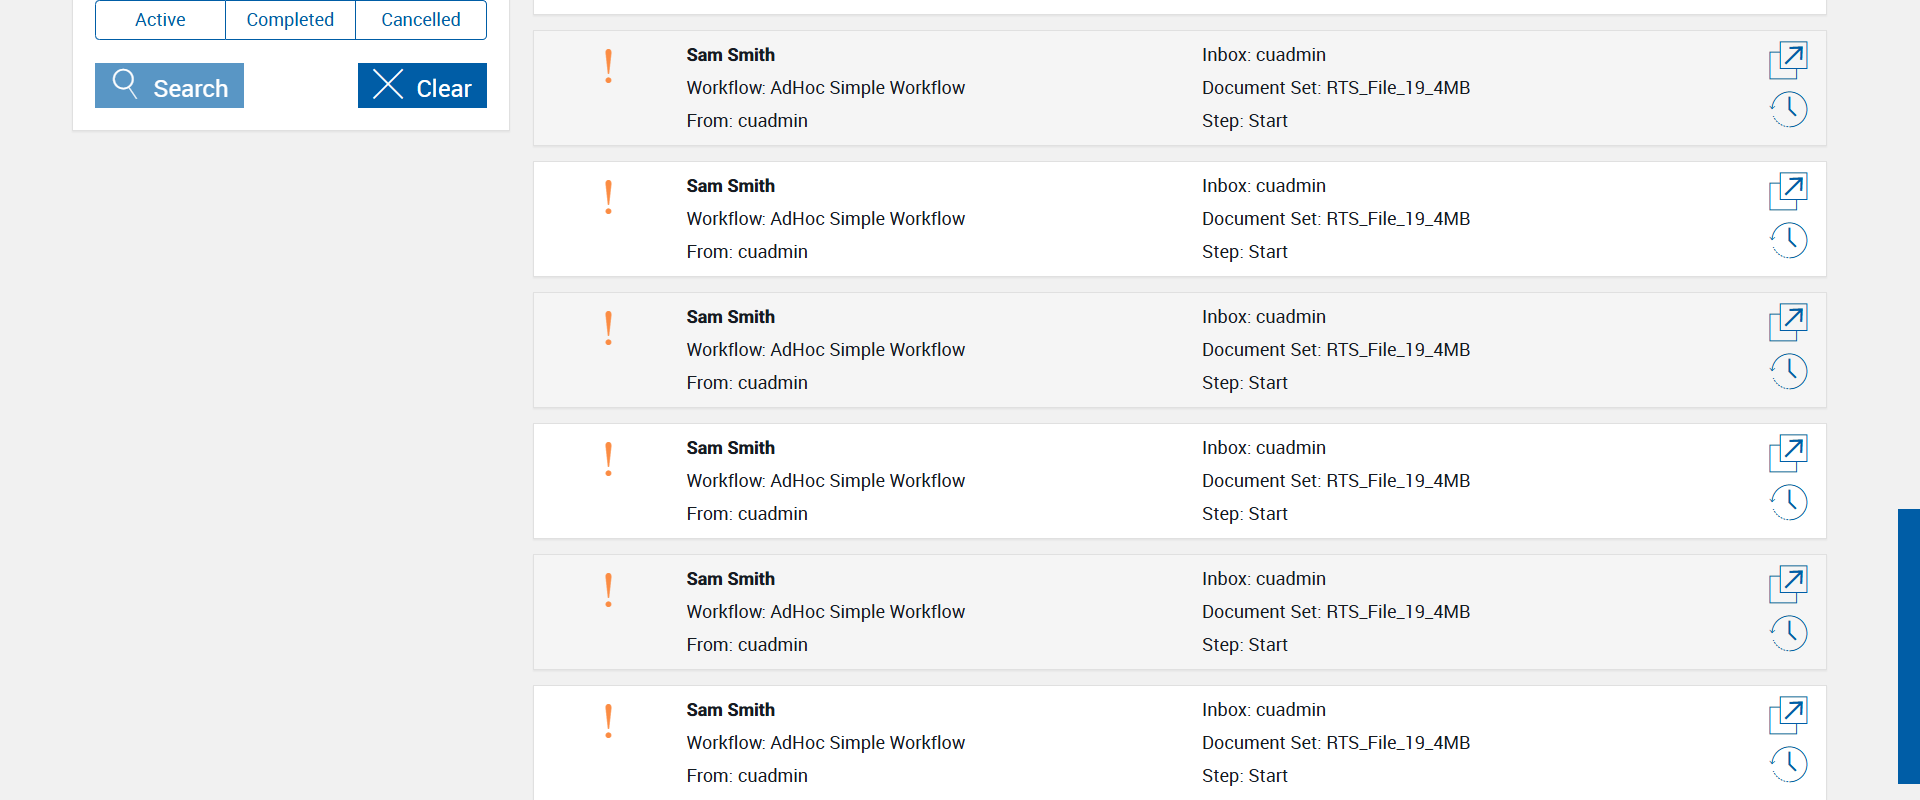Open the fourth workflow row via its popup icon
Image resolution: width=1920 pixels, height=800 pixels.
[x=1788, y=453]
